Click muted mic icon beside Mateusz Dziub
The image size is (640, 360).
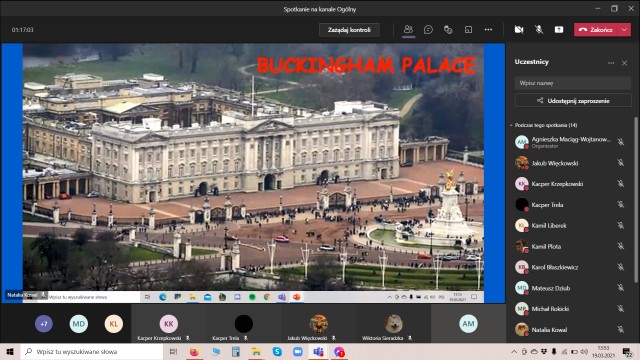coord(620,288)
